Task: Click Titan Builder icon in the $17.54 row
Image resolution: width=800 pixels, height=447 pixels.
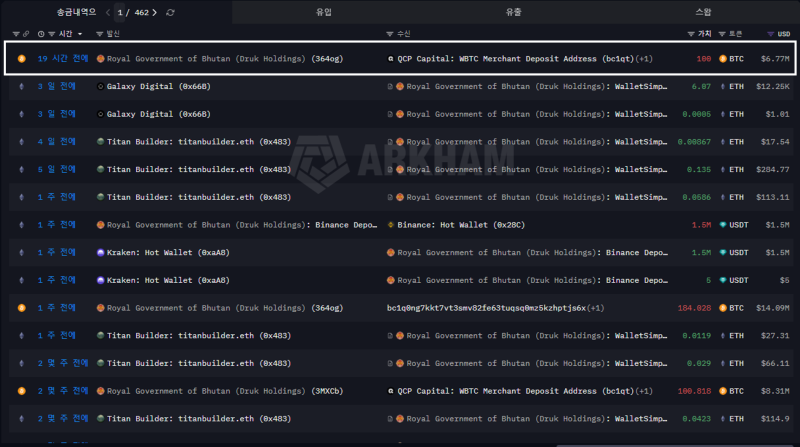Action: click(101, 141)
